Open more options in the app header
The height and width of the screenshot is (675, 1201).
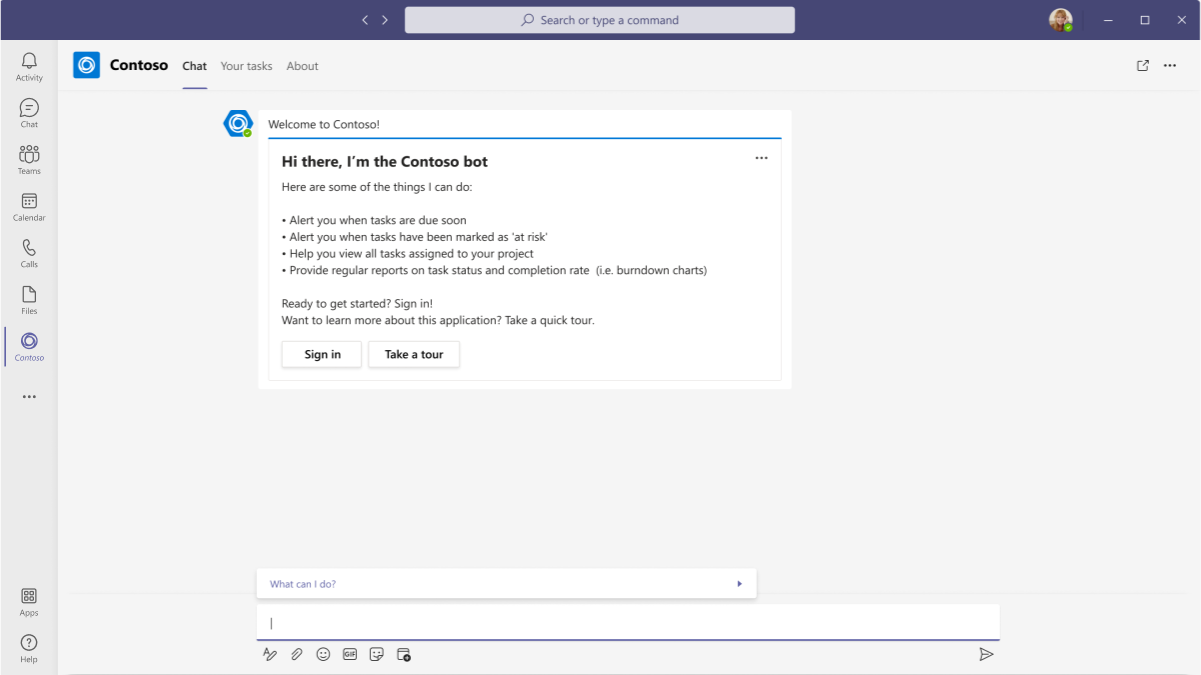(1170, 66)
